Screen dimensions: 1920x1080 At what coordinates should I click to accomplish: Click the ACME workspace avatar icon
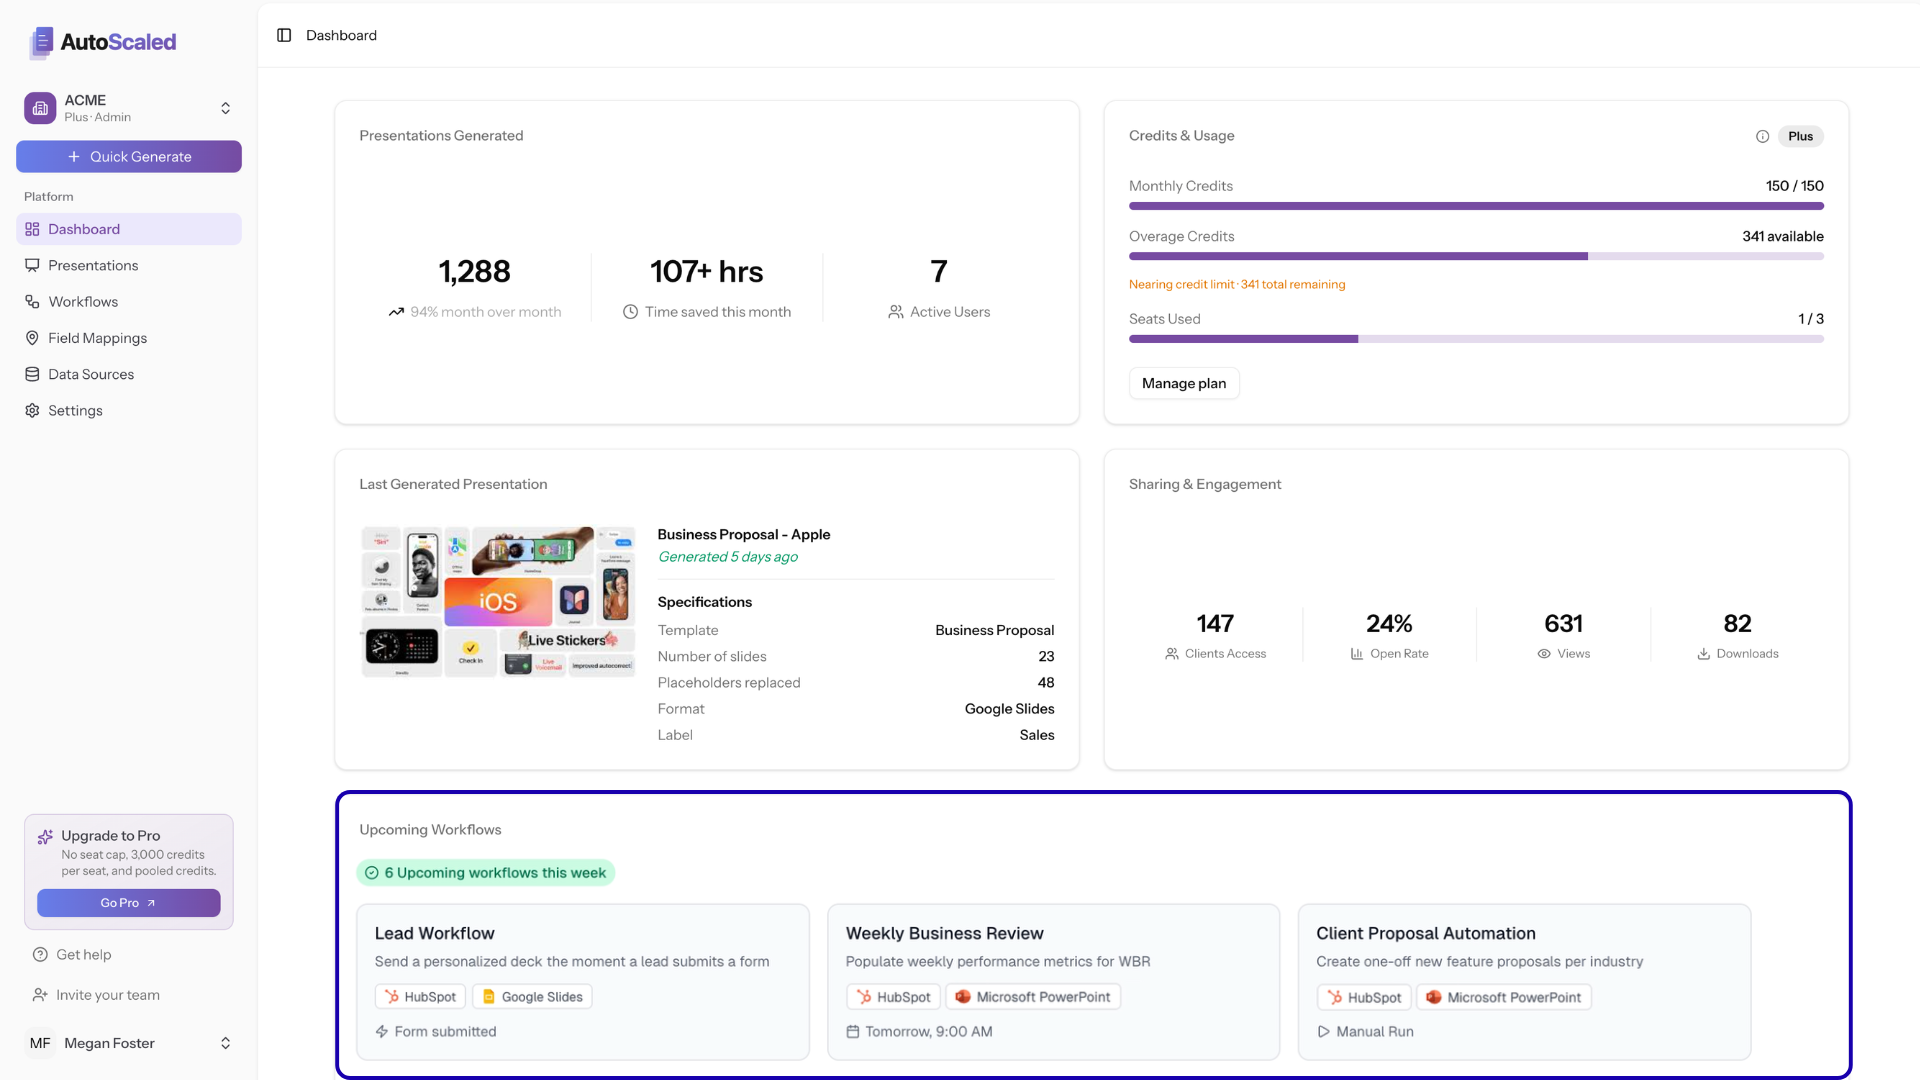[x=40, y=108]
